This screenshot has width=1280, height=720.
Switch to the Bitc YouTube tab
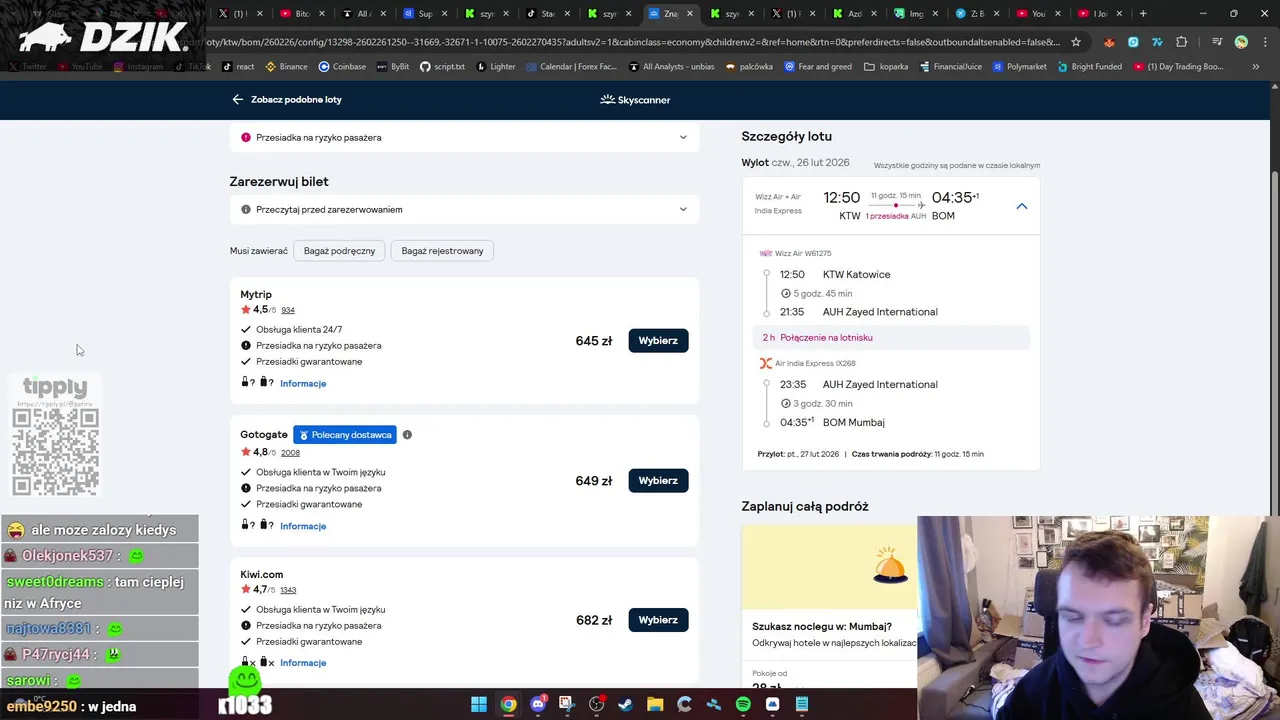coord(301,14)
